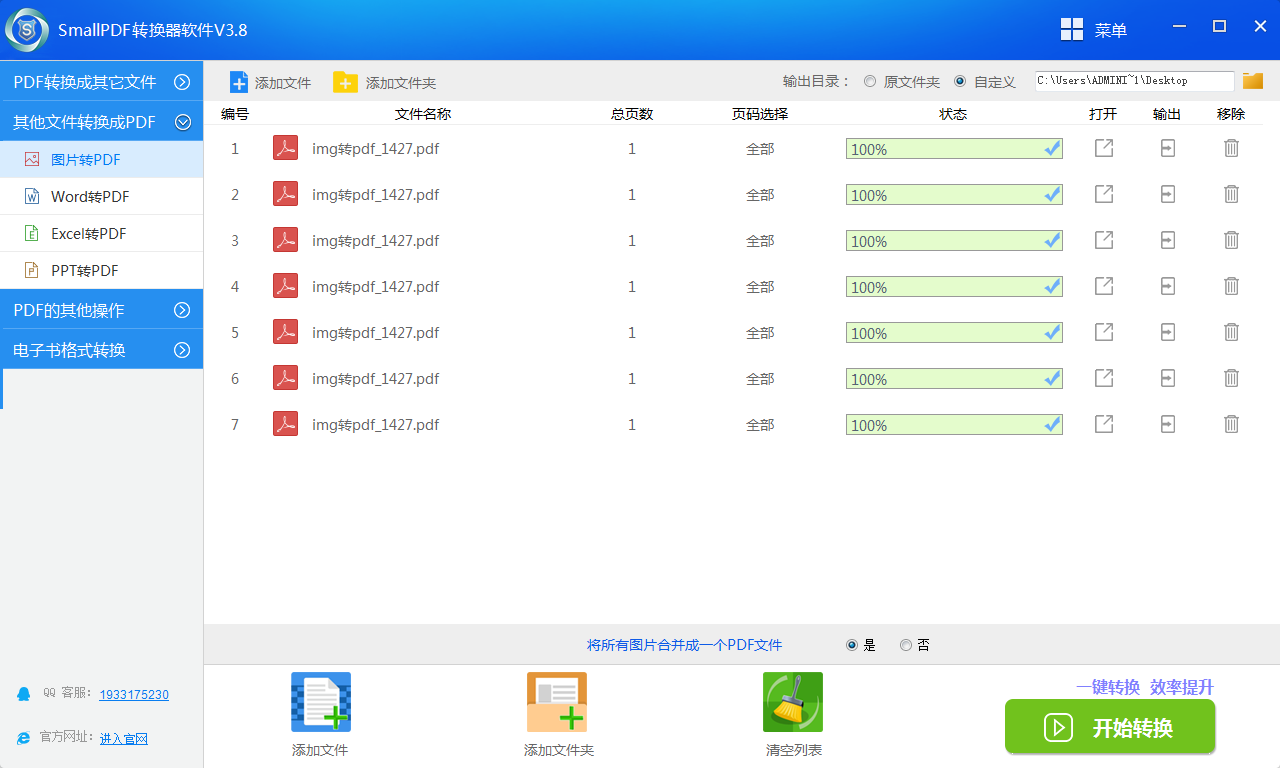Click the 总页数 column header
The width and height of the screenshot is (1280, 768).
click(632, 114)
